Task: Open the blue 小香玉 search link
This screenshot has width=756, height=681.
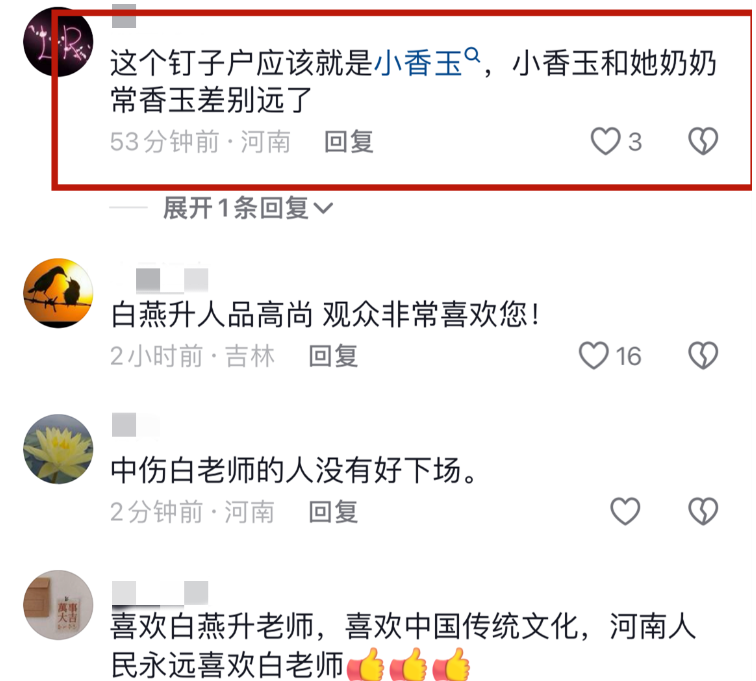Action: pyautogui.click(x=418, y=65)
